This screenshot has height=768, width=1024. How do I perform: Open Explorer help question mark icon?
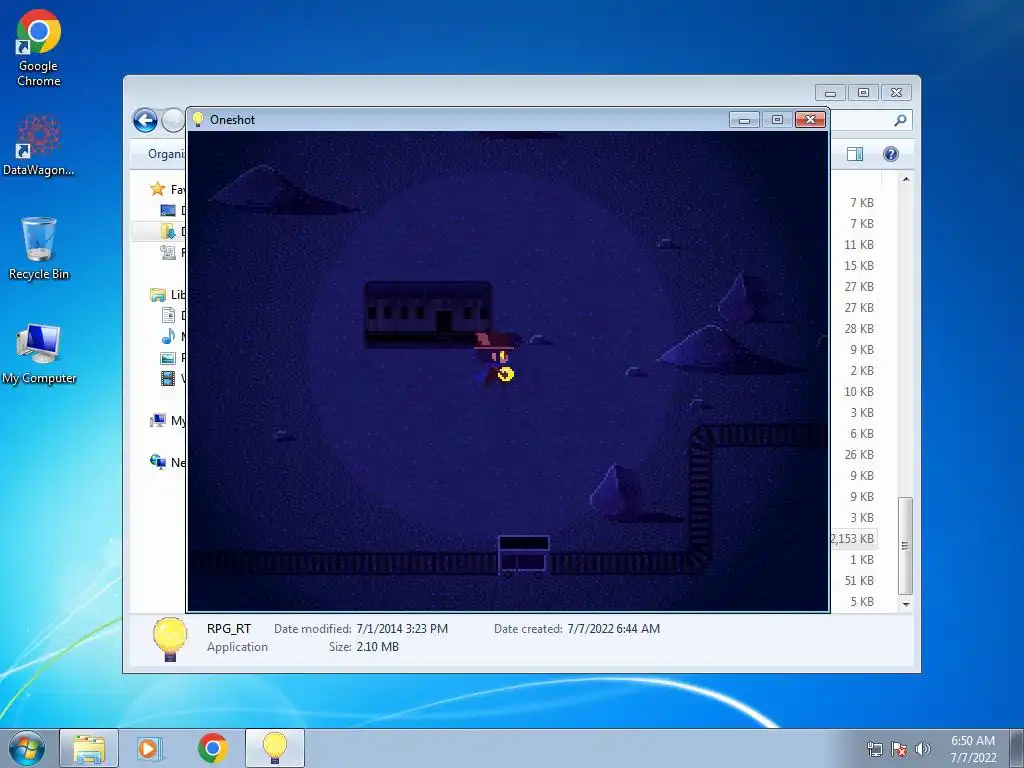(891, 153)
